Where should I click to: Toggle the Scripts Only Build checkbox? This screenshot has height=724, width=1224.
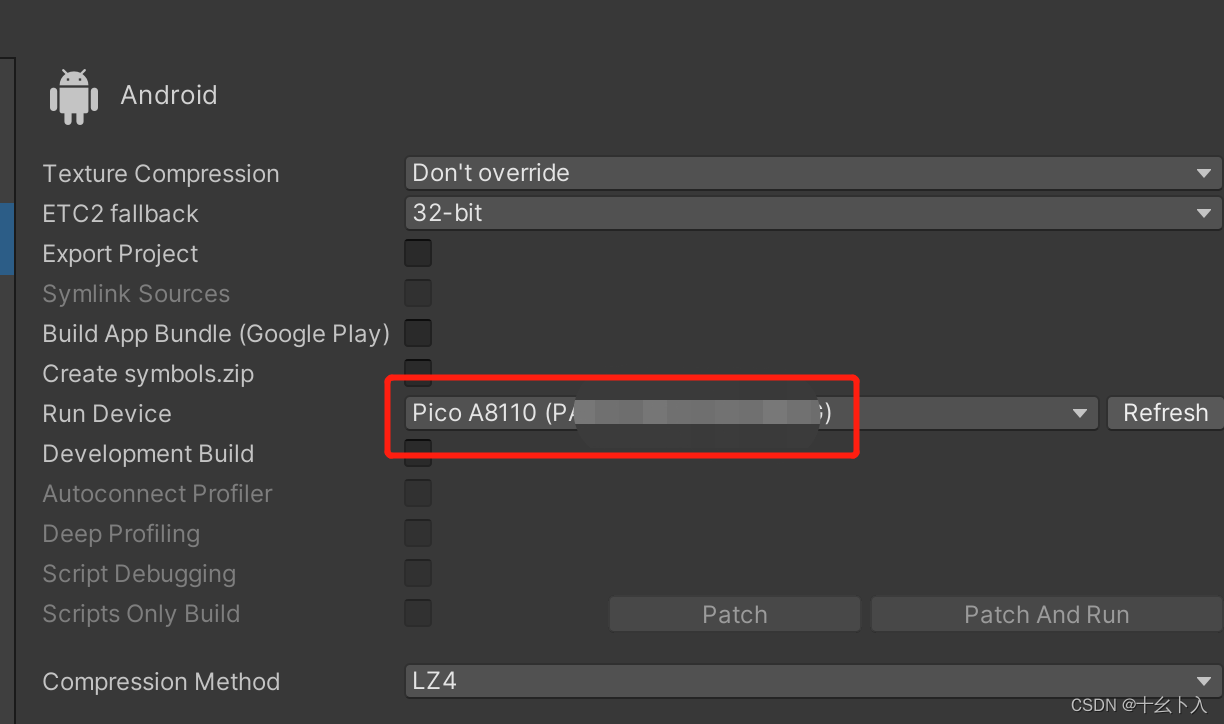pyautogui.click(x=418, y=613)
